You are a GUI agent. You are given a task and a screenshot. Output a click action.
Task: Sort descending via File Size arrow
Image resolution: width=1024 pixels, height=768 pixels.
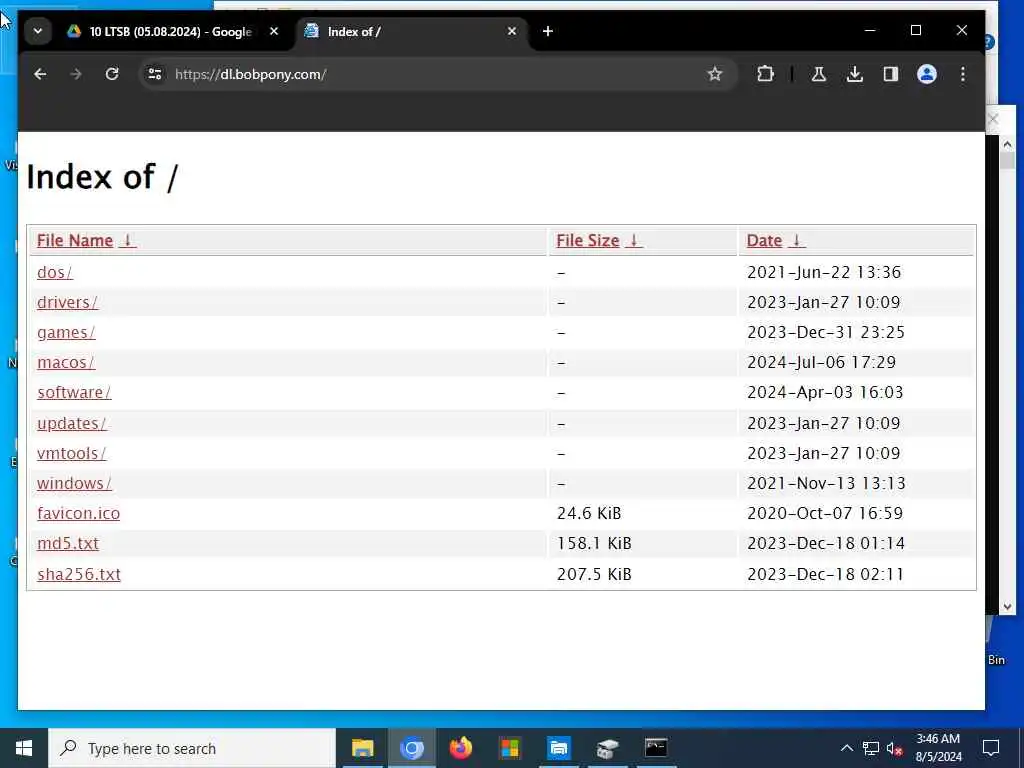point(633,240)
